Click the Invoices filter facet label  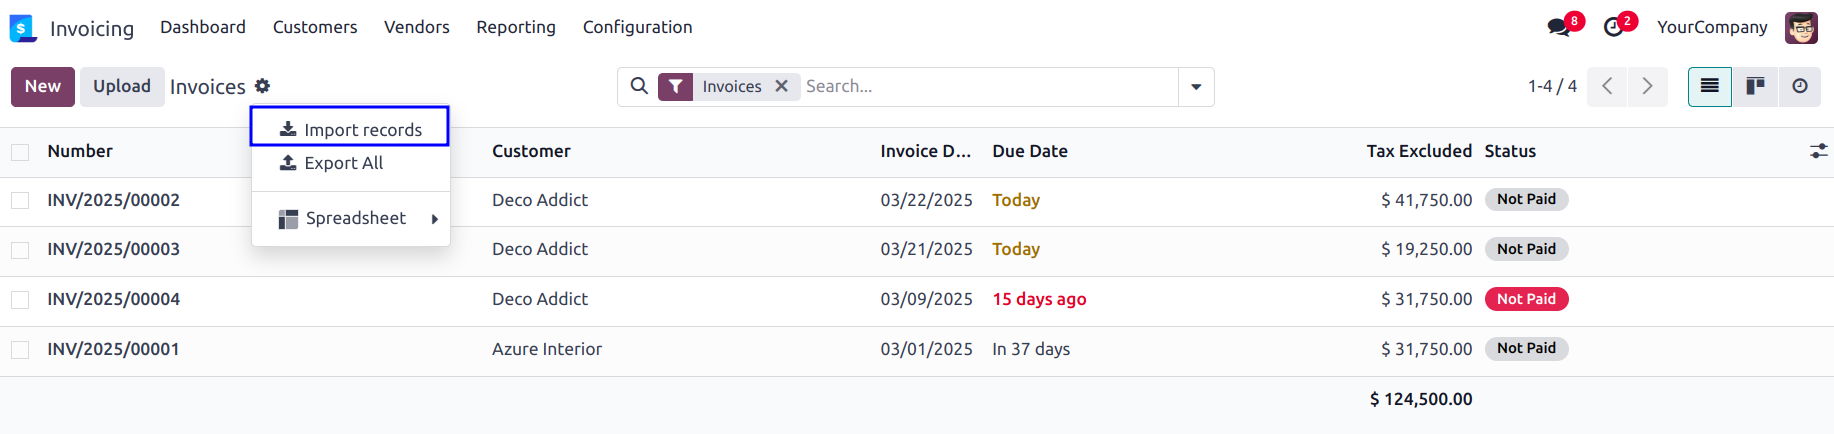732,87
